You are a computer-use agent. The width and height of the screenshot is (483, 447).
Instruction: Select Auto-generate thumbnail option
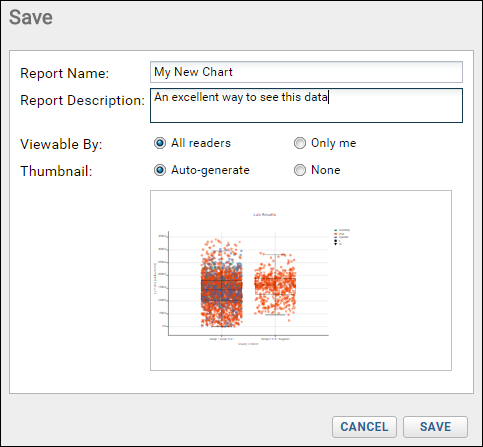(x=160, y=170)
